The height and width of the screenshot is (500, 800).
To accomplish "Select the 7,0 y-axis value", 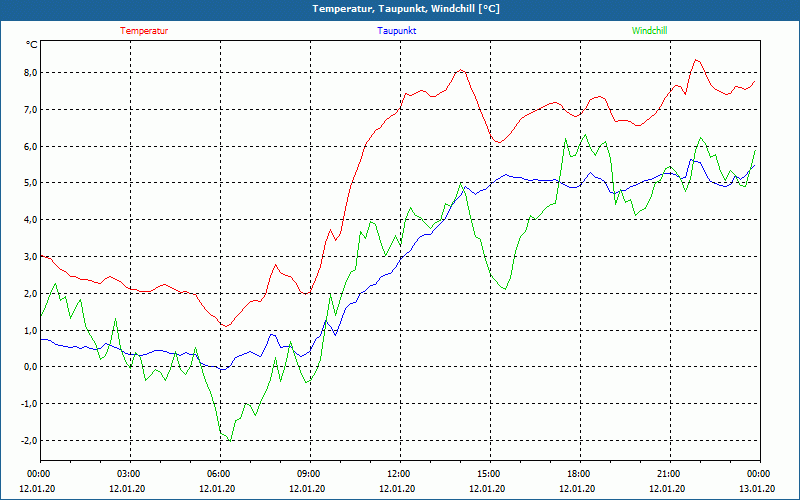I will tap(31, 110).
